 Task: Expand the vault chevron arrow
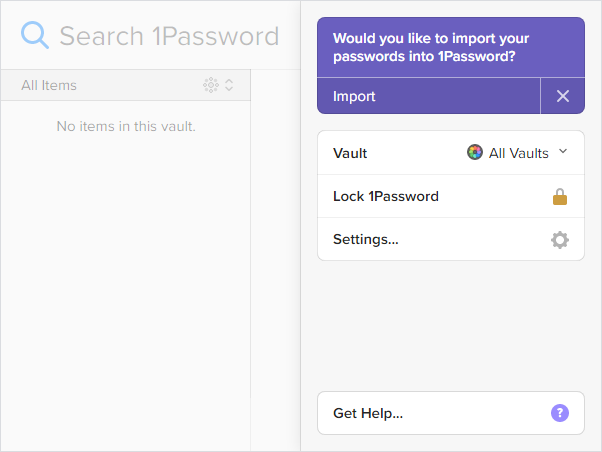click(563, 151)
